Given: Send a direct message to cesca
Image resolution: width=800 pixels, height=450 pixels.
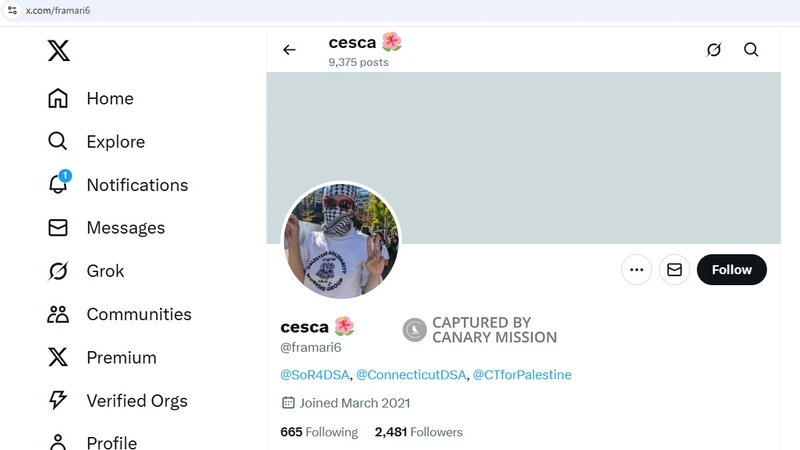Looking at the screenshot, I should [x=674, y=270].
